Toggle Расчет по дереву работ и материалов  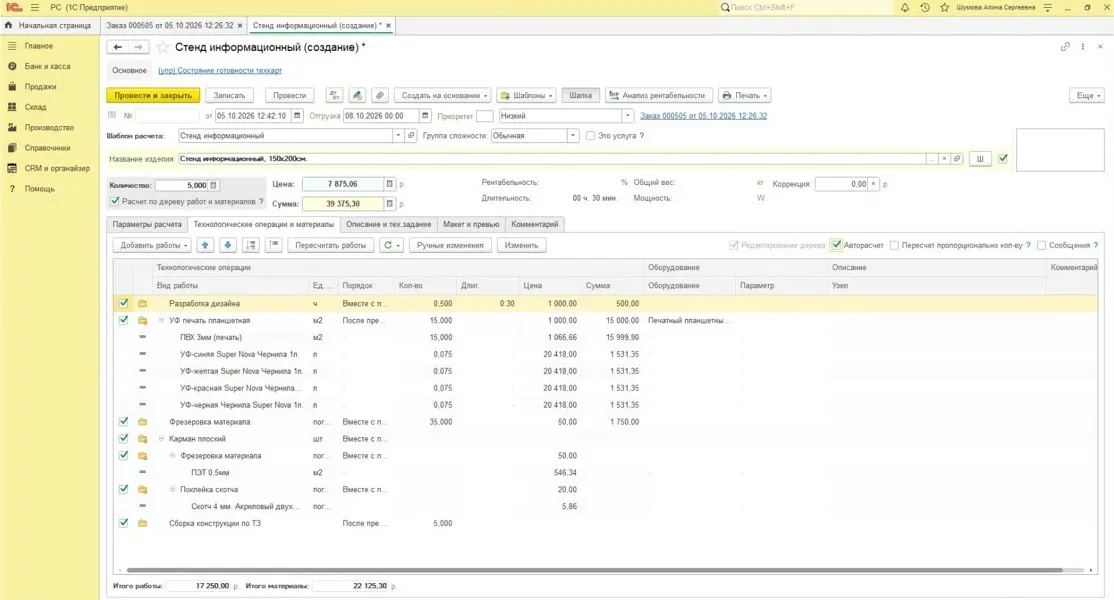pyautogui.click(x=115, y=202)
